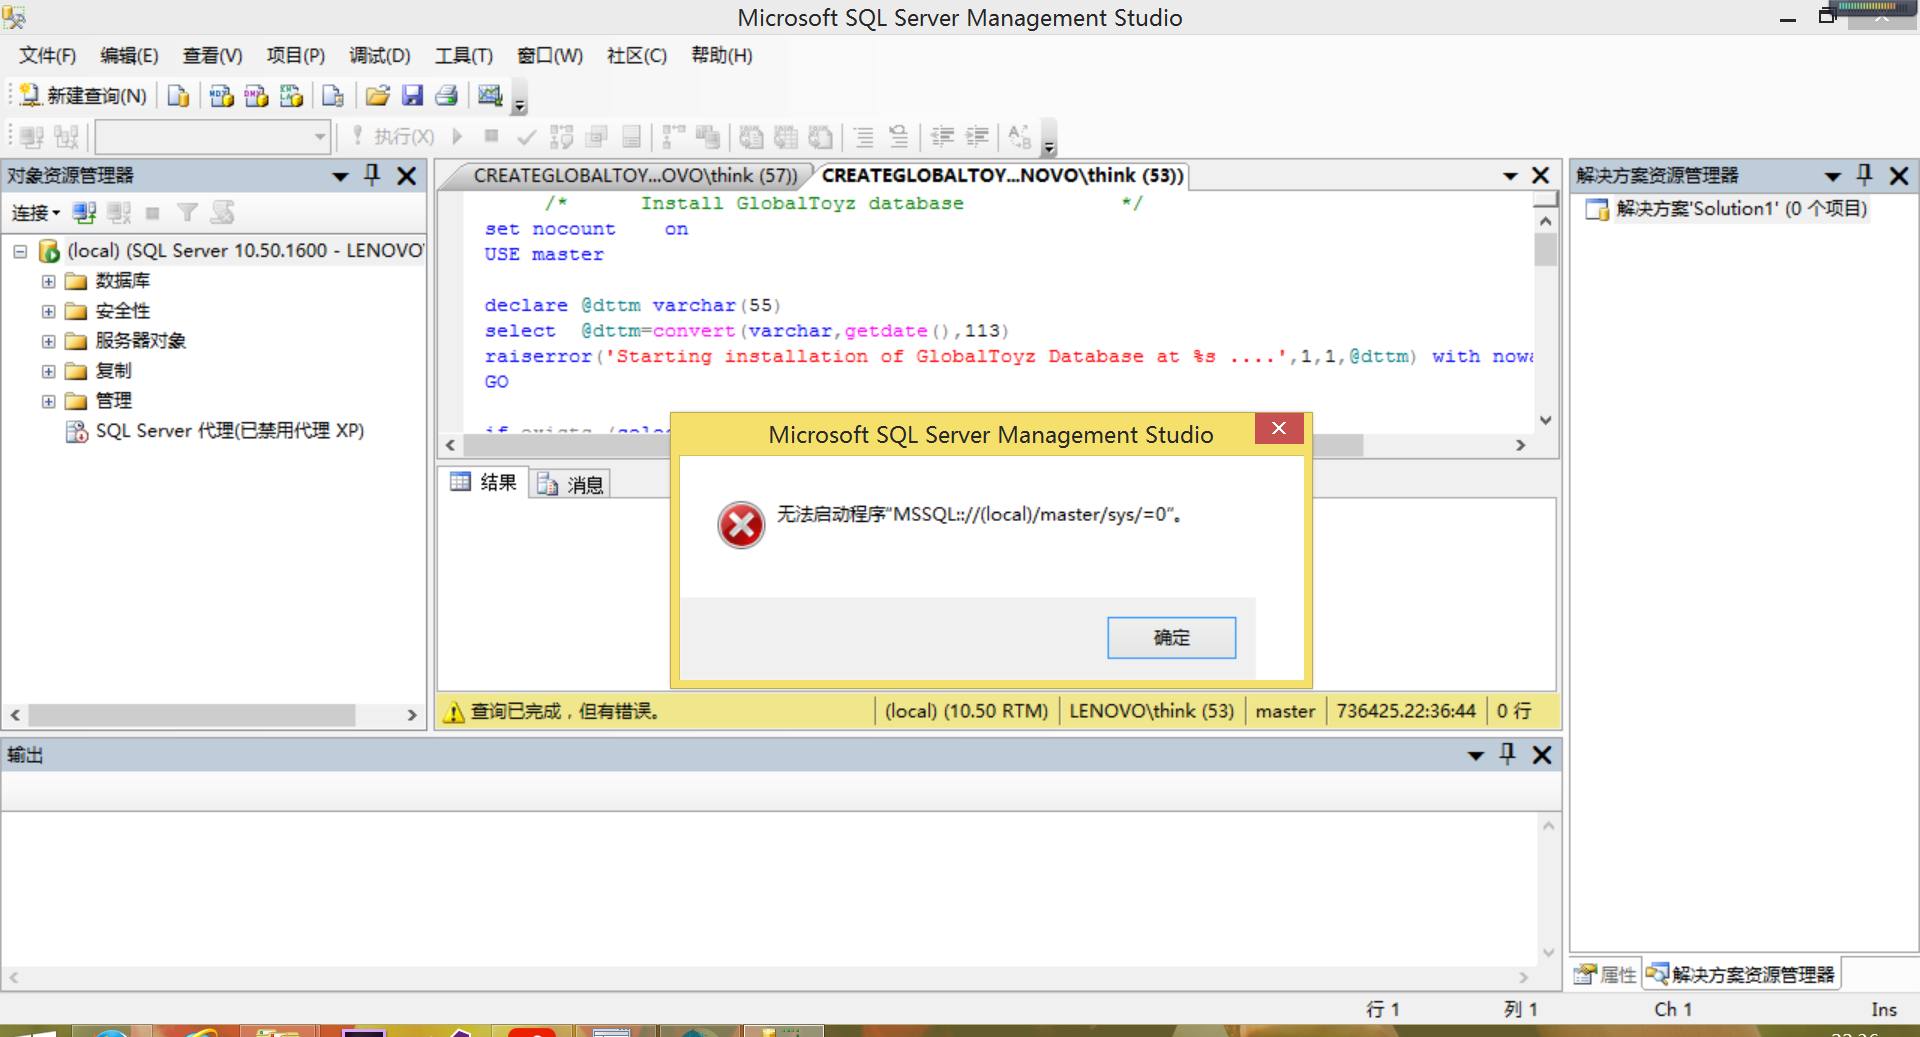Expand the 数据库 (Databases) folder

click(x=48, y=281)
